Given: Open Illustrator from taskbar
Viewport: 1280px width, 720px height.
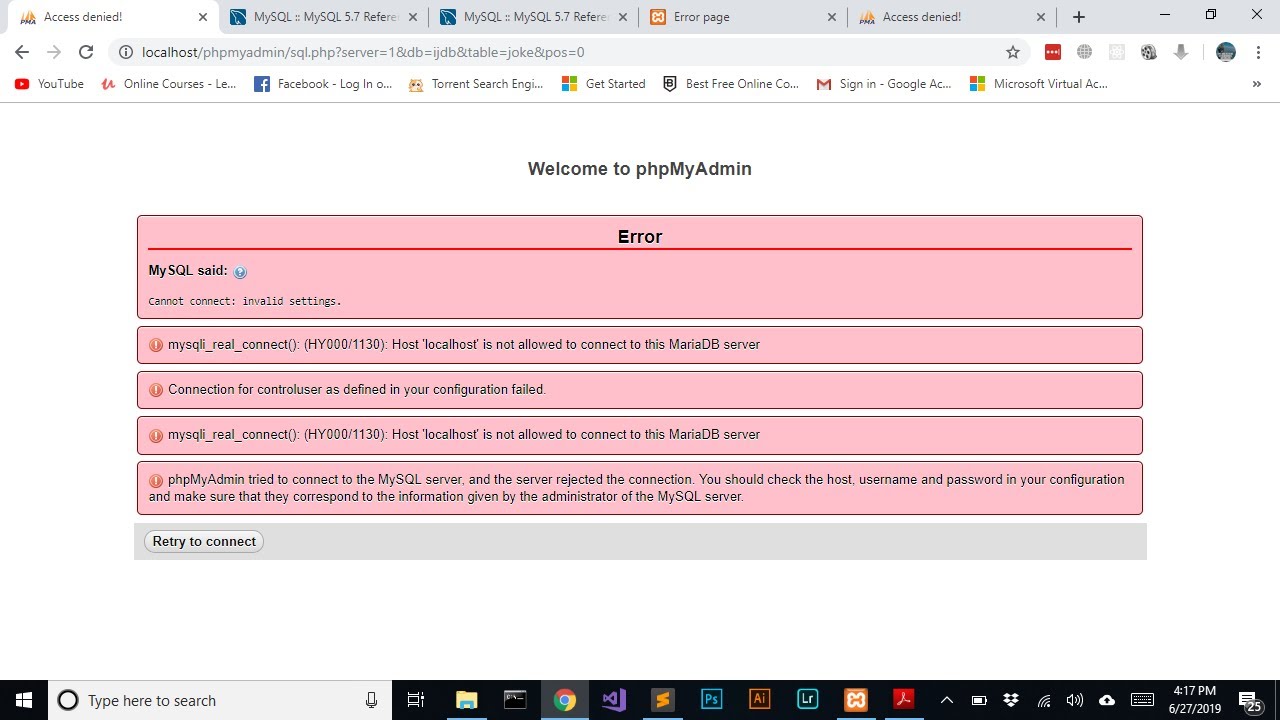Looking at the screenshot, I should pyautogui.click(x=759, y=700).
